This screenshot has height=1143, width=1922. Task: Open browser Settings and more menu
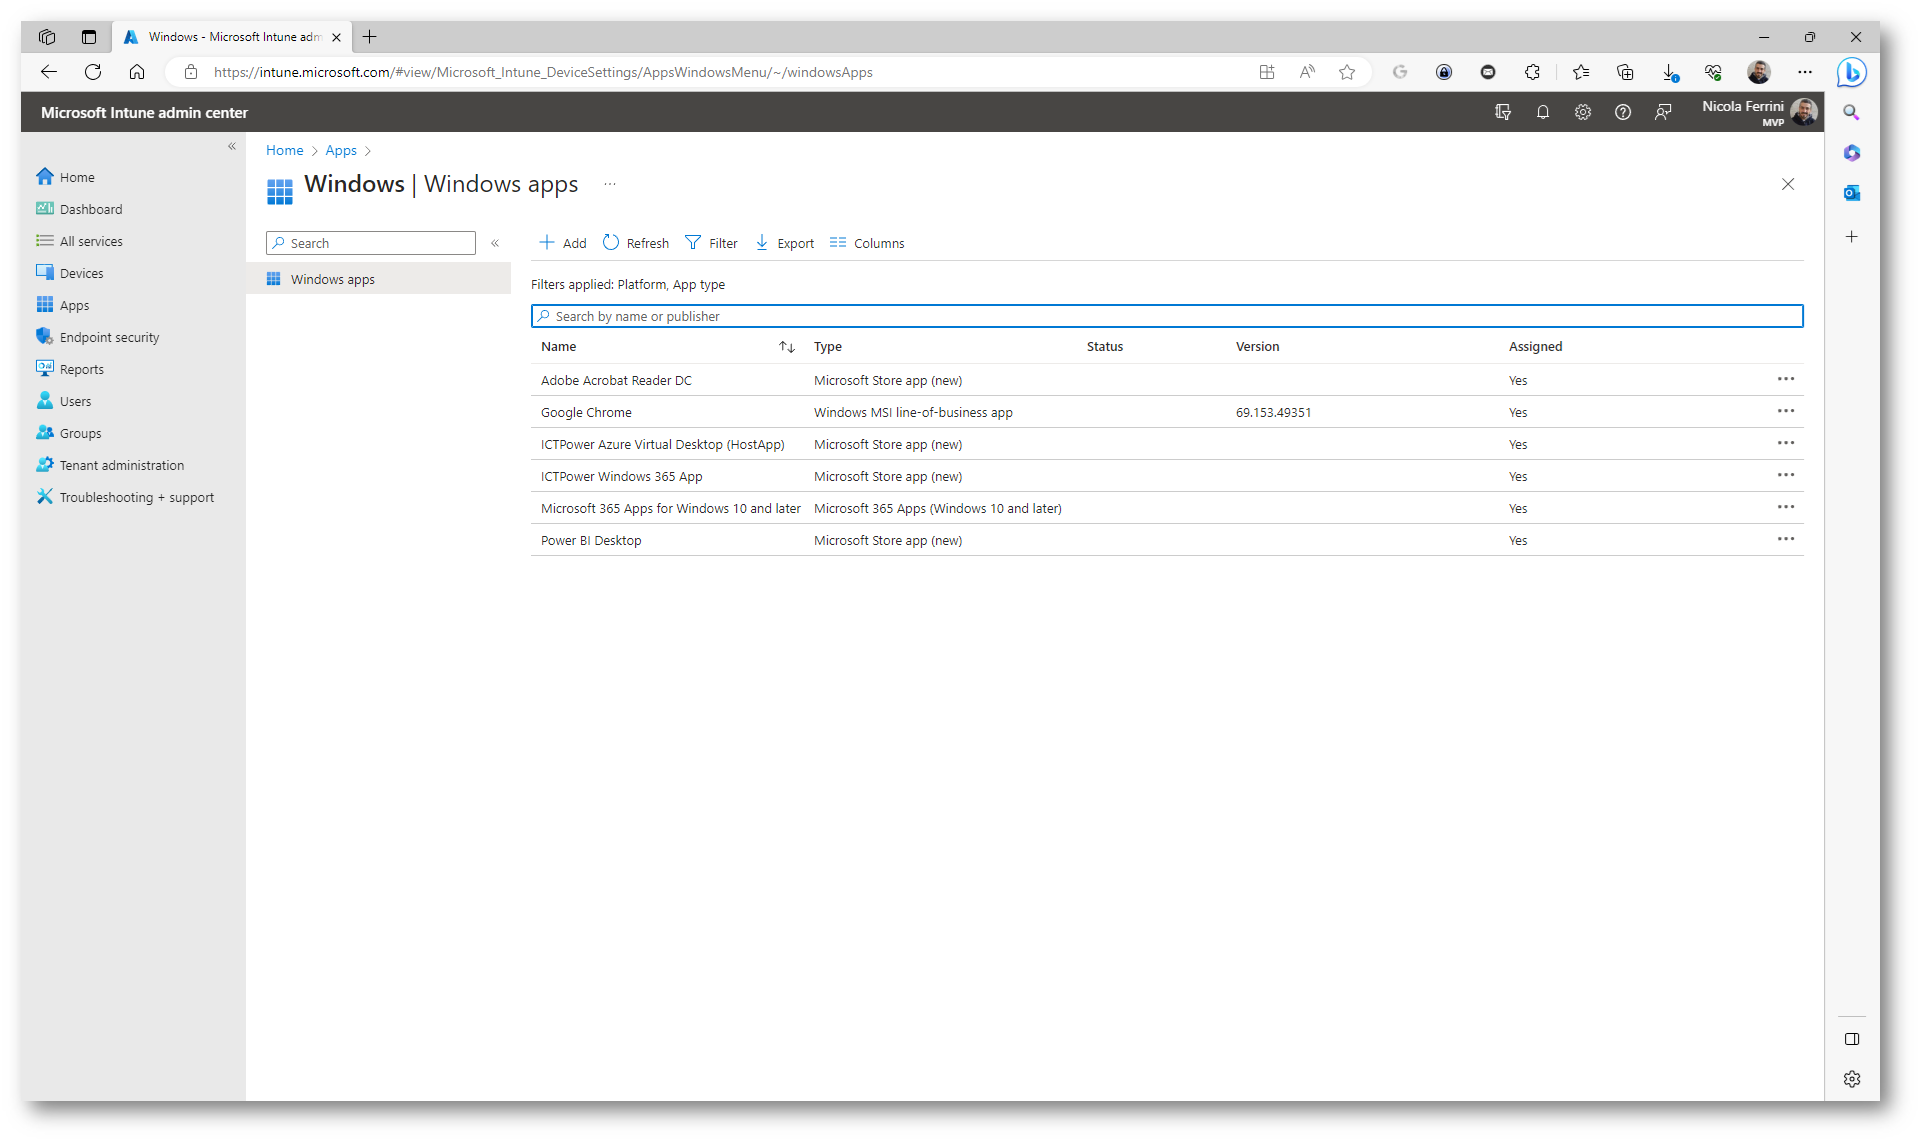click(x=1805, y=72)
